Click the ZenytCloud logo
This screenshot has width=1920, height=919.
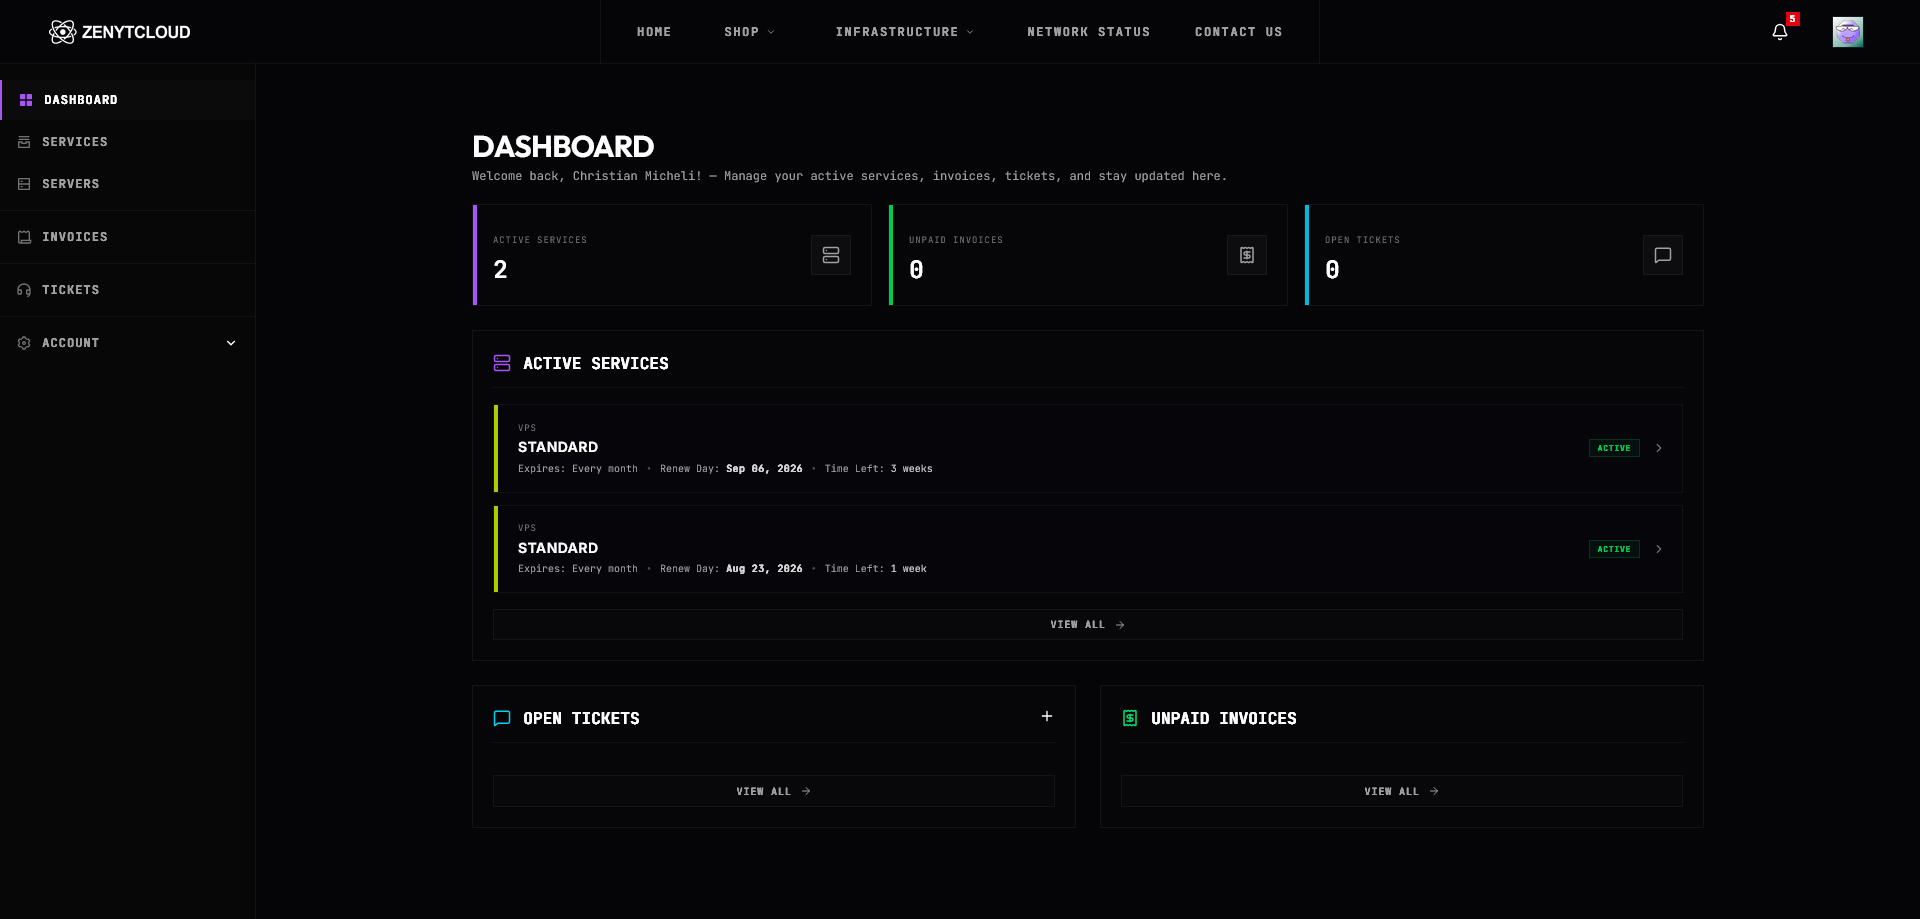(120, 32)
